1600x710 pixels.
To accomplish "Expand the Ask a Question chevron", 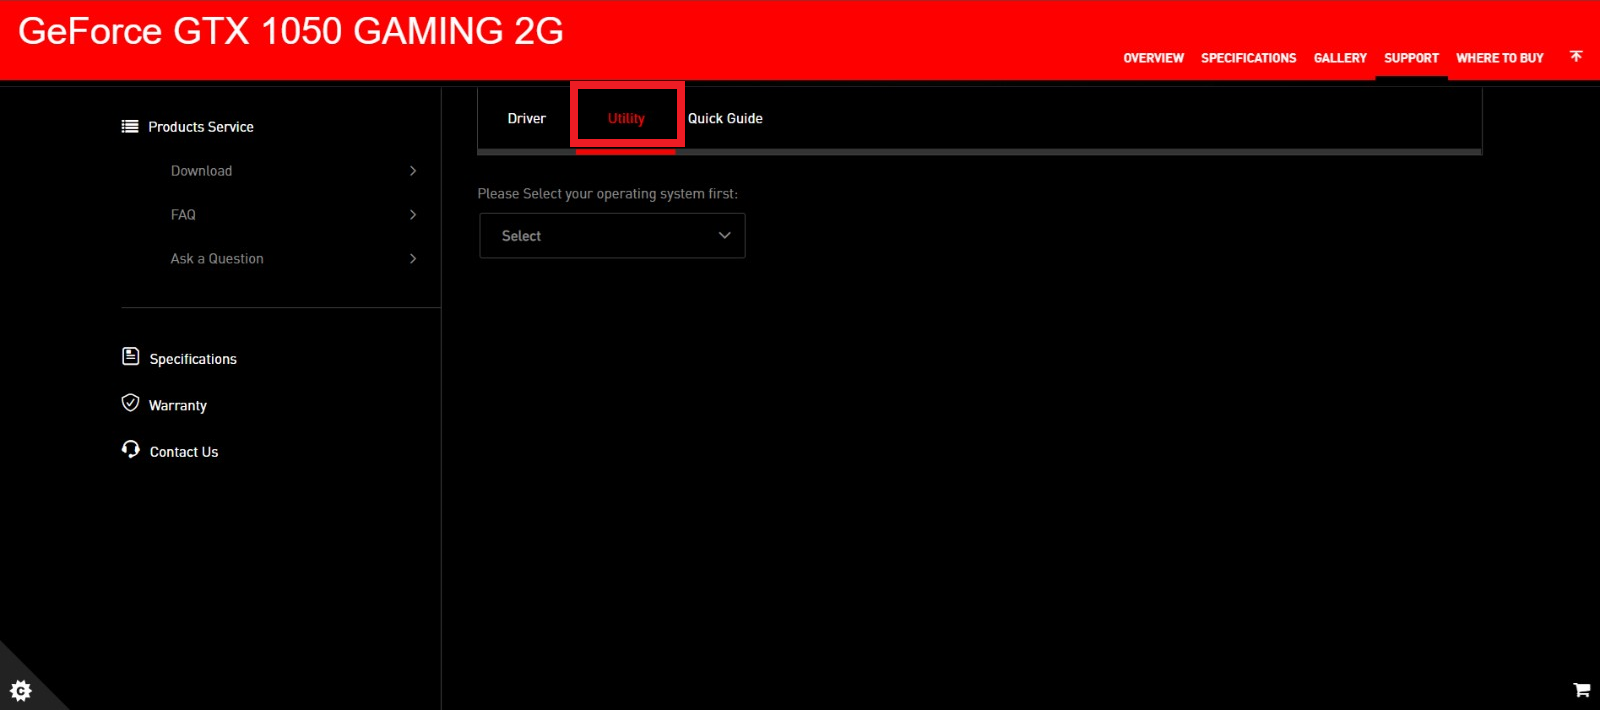I will 413,259.
